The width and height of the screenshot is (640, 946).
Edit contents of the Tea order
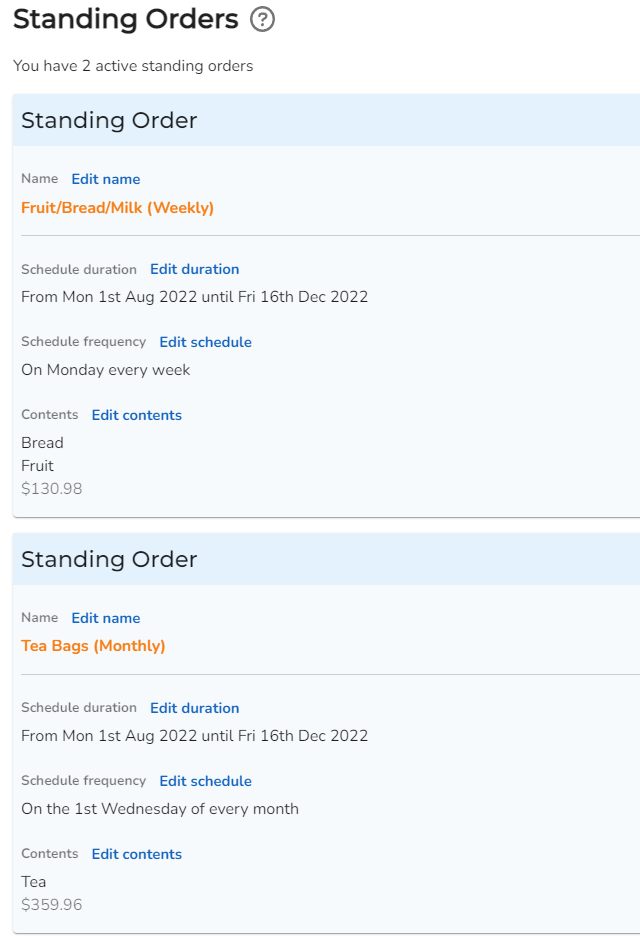(136, 854)
